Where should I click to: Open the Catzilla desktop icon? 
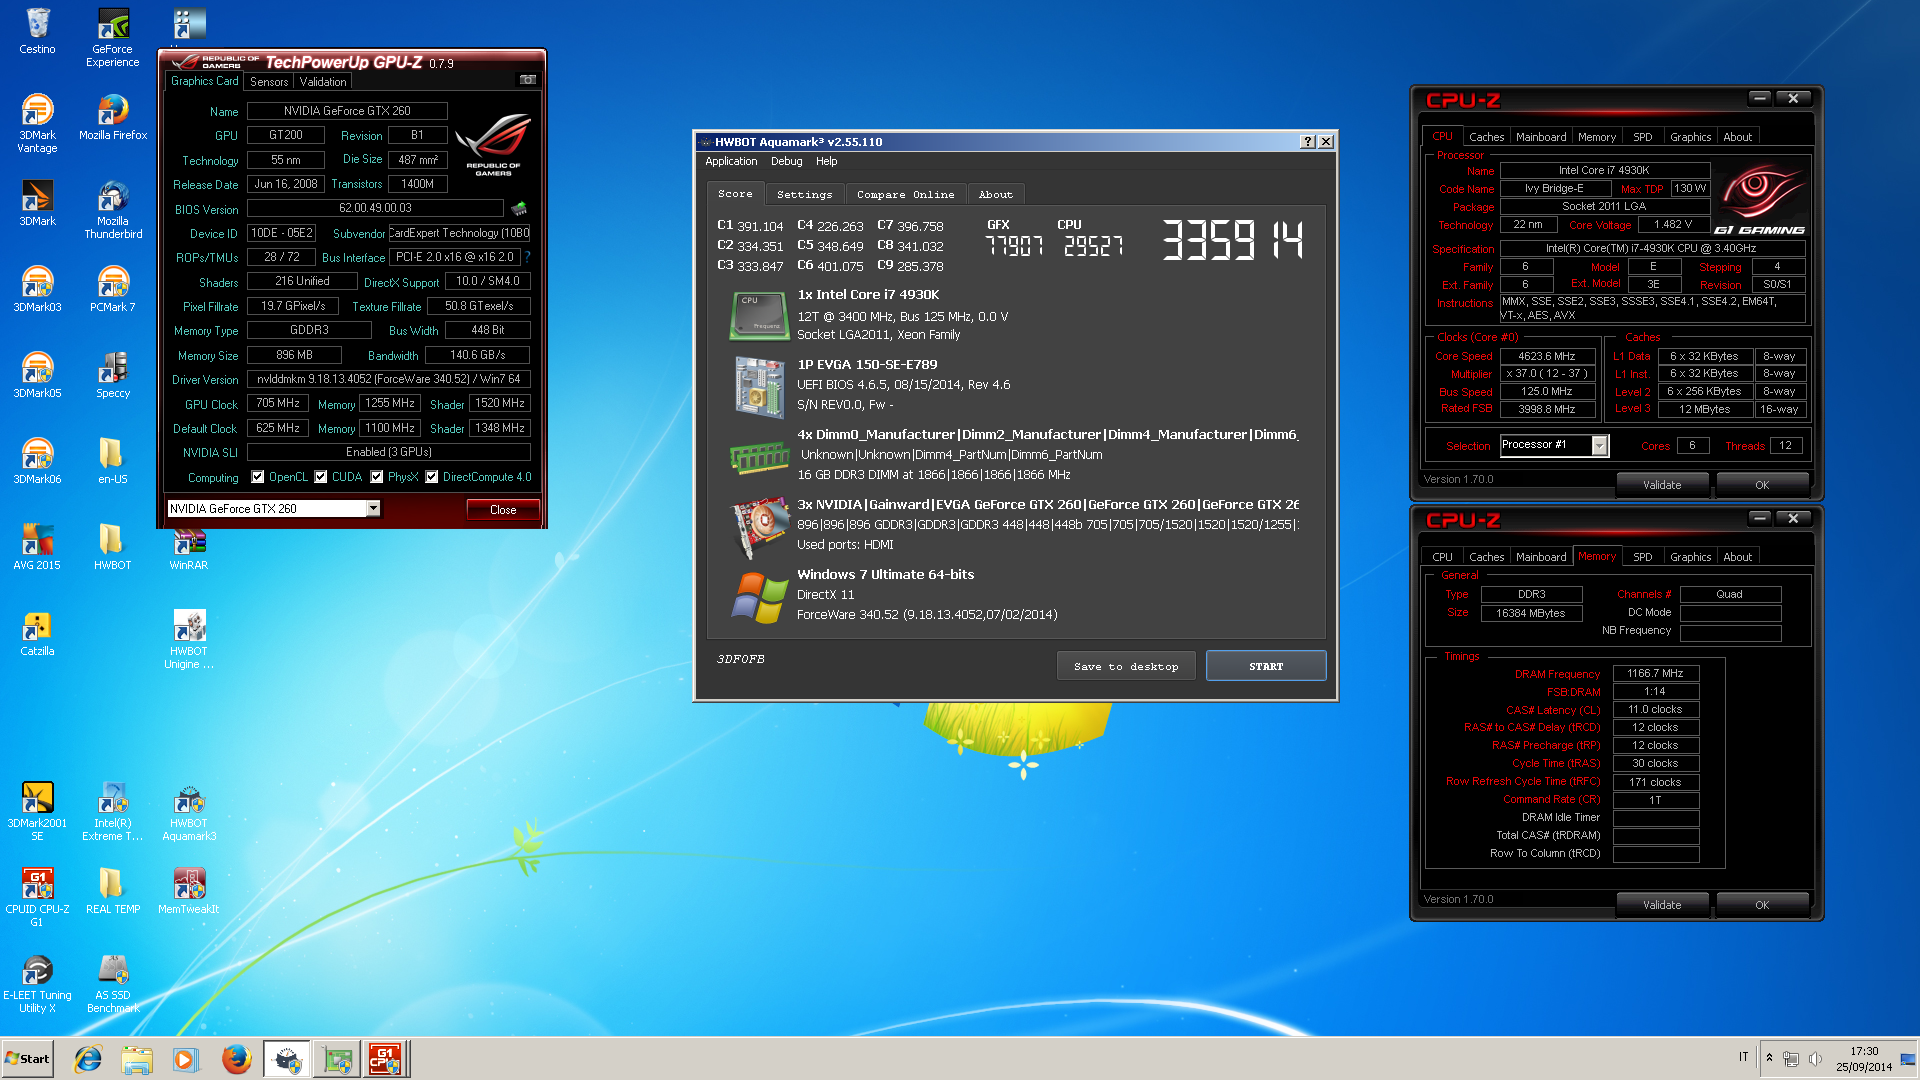[37, 632]
